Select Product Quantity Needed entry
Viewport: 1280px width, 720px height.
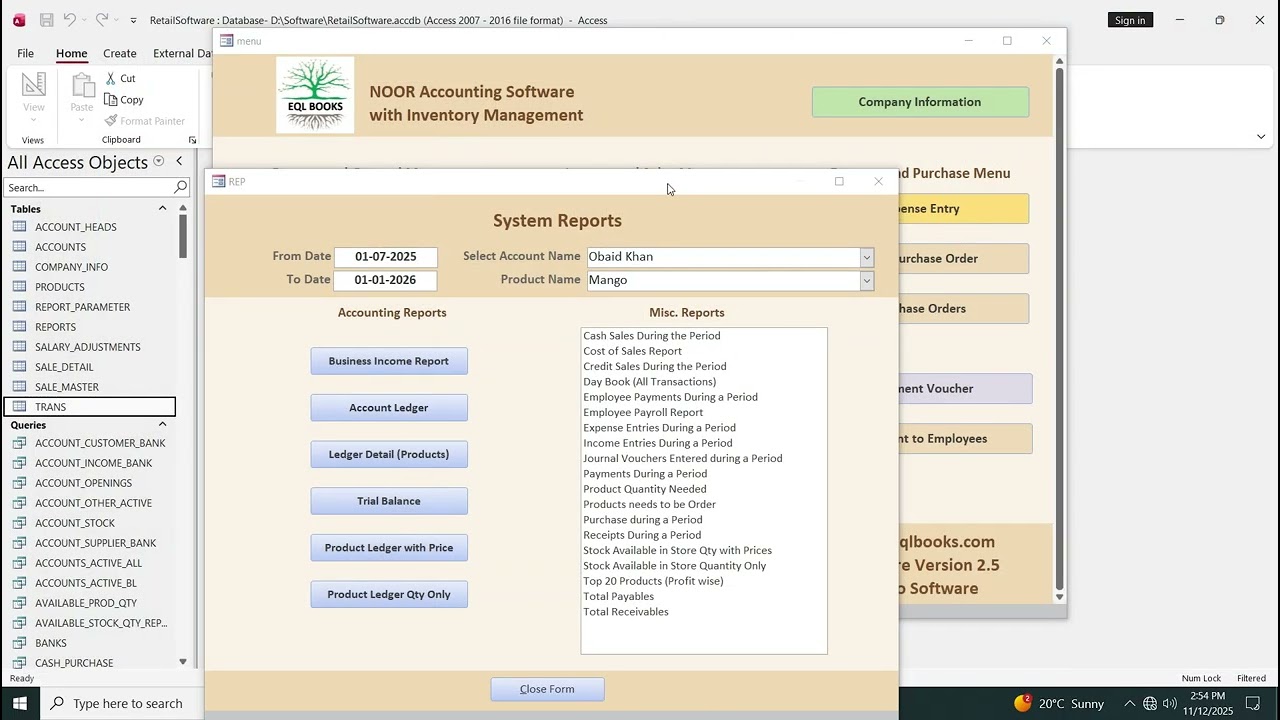coord(645,489)
